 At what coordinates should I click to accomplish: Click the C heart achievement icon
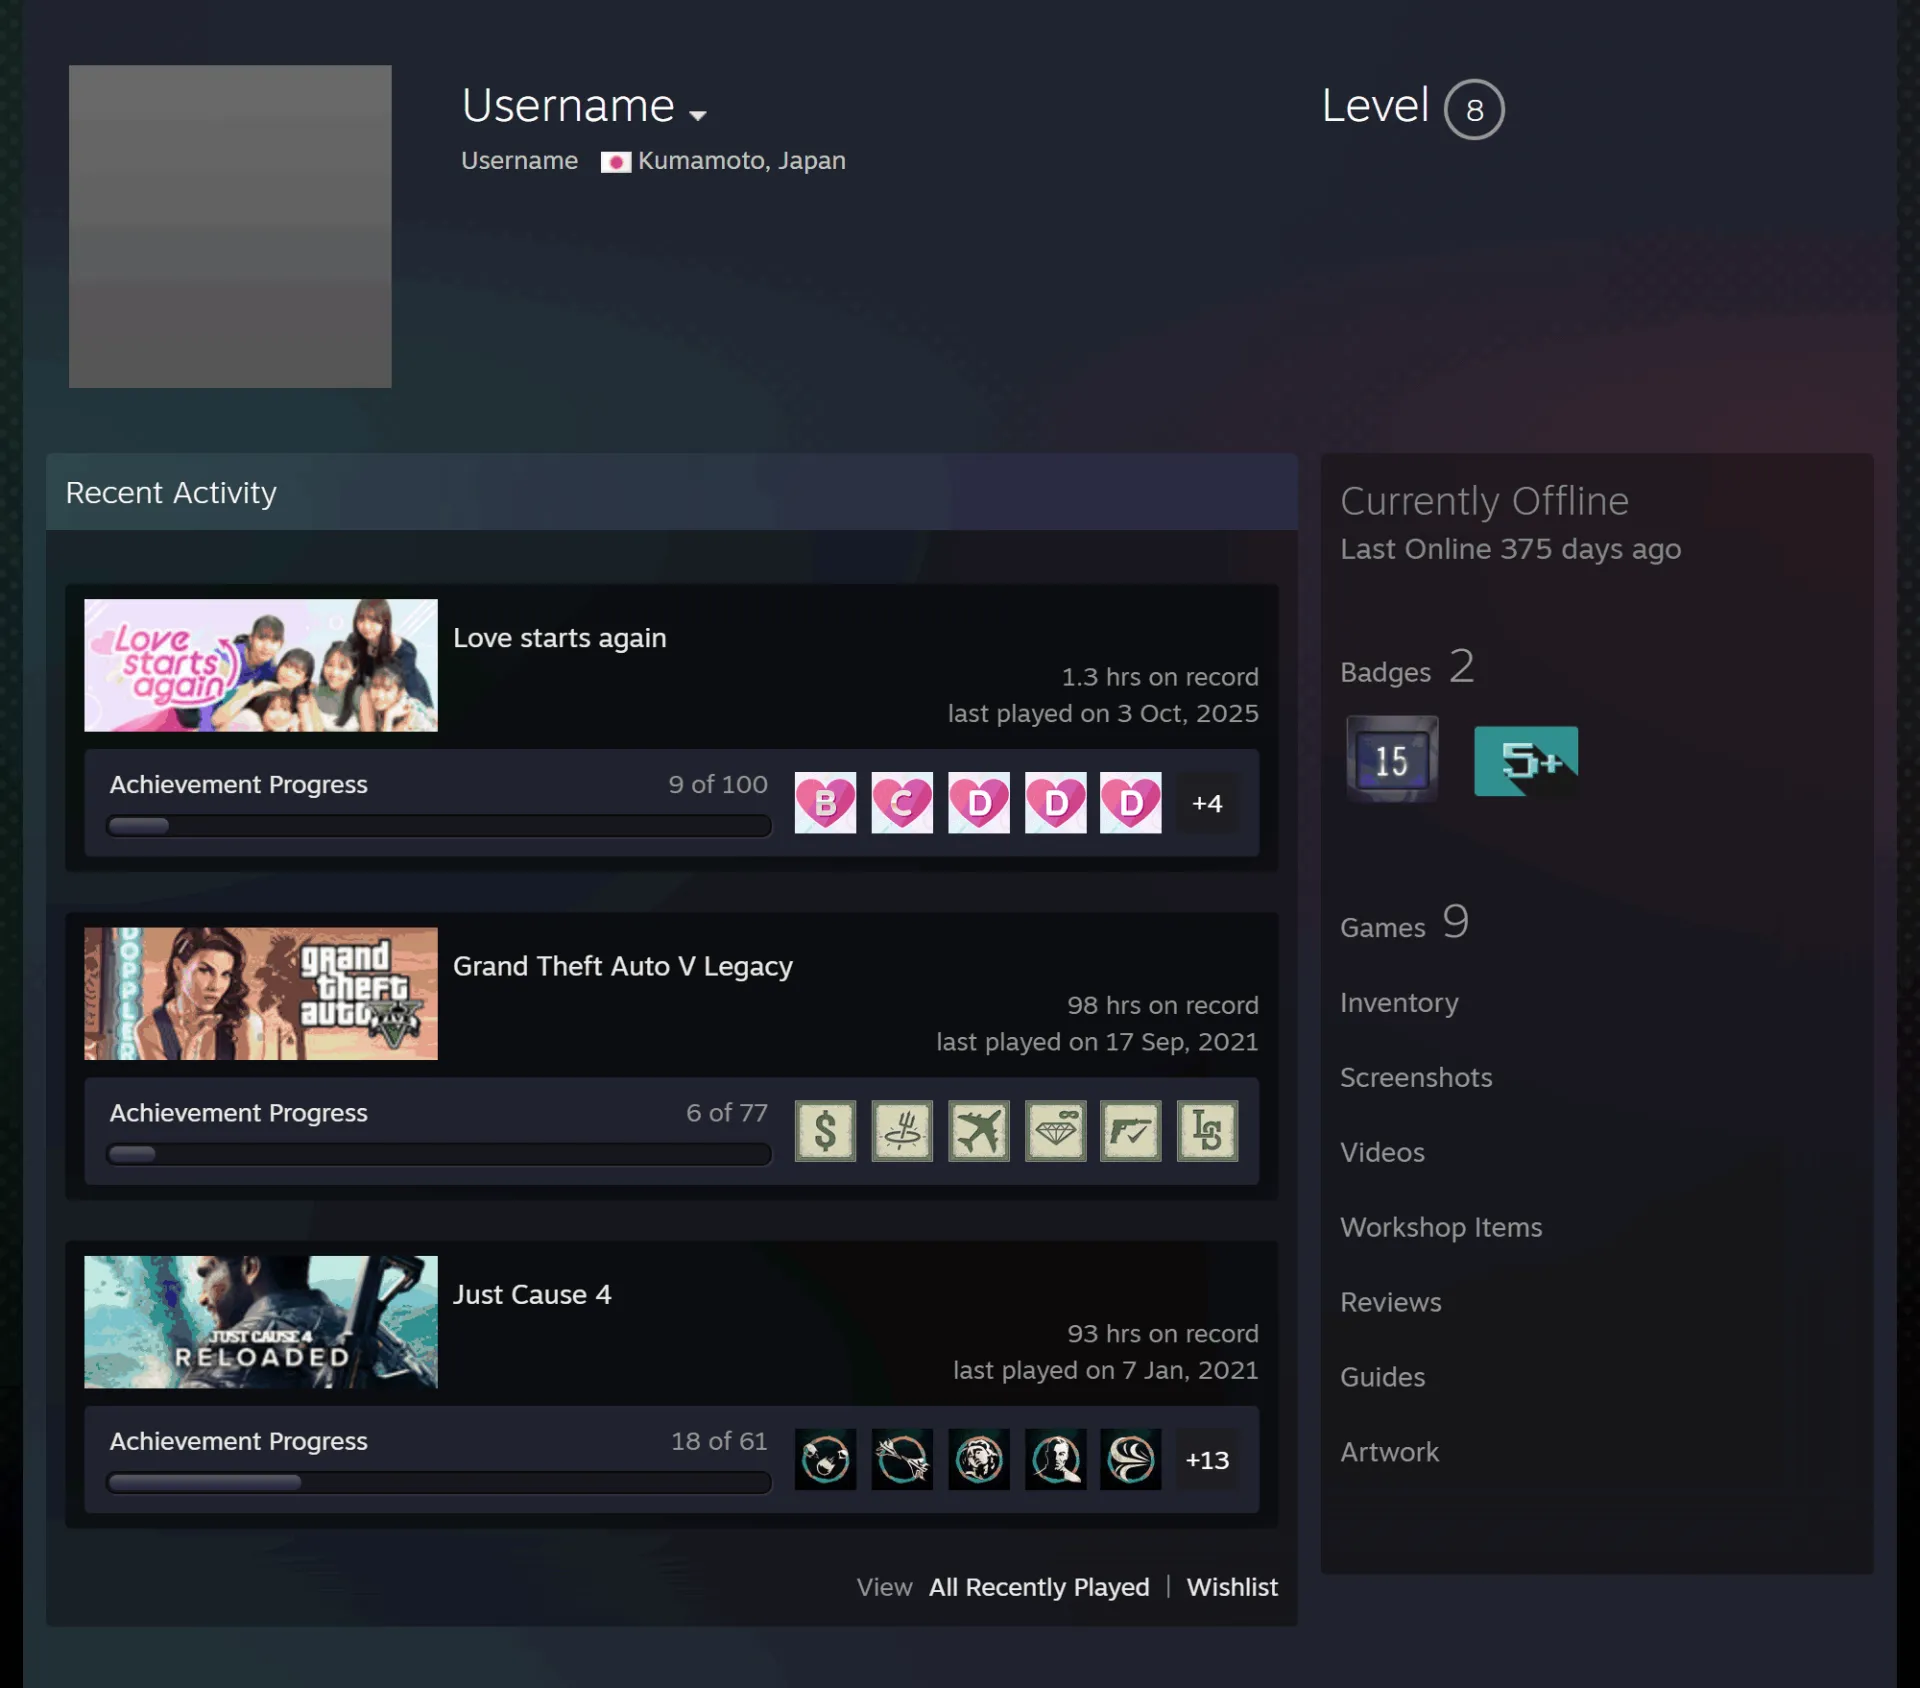(902, 802)
